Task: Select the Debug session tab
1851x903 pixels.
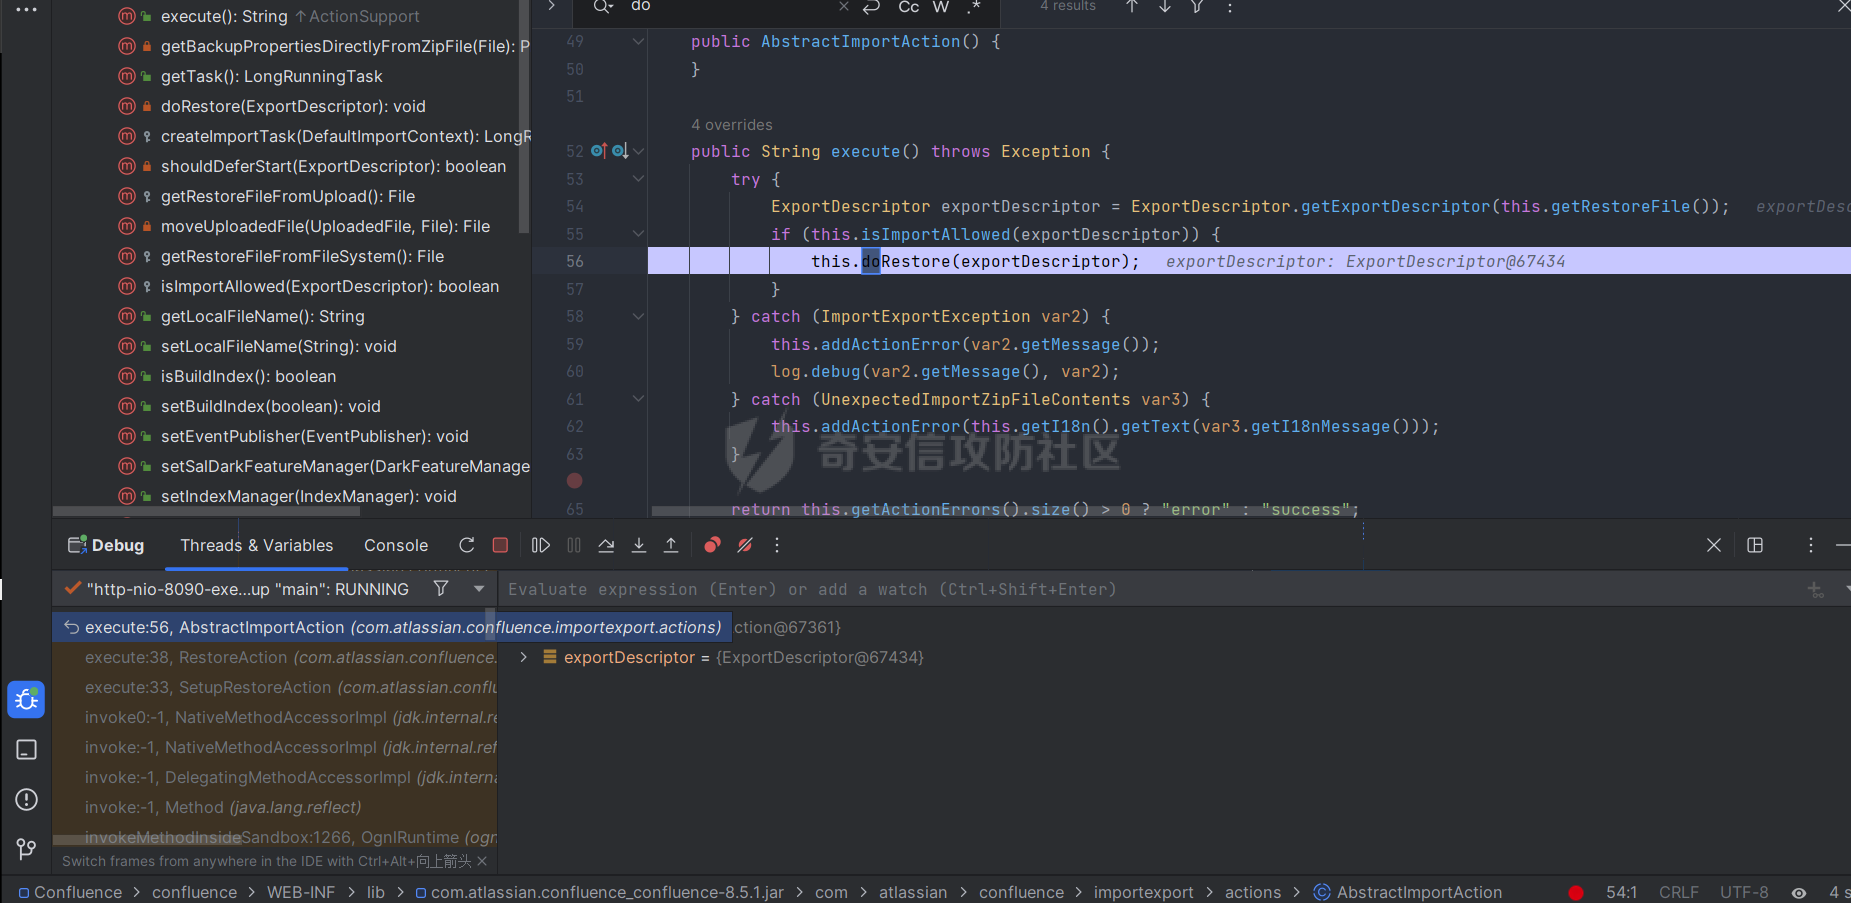Action: (106, 545)
